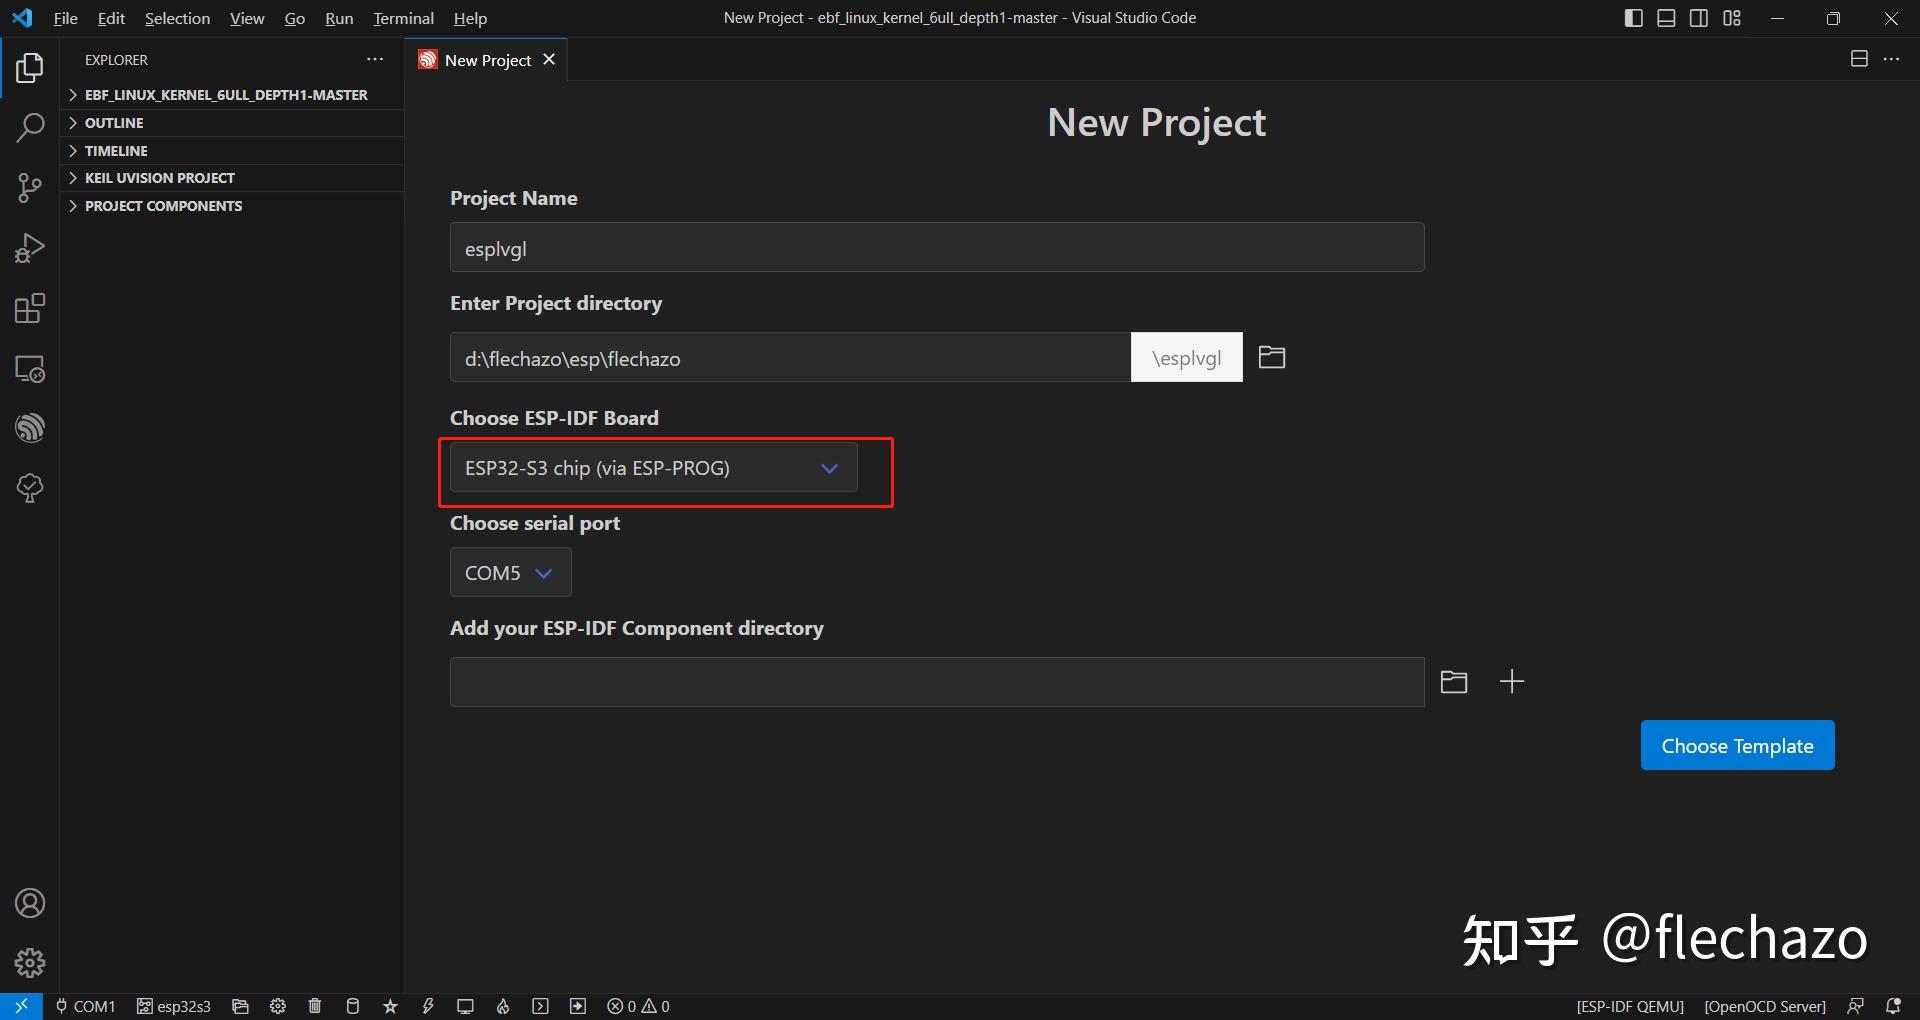Click the execute custom task arrow icon
The width and height of the screenshot is (1920, 1020).
(x=578, y=1006)
